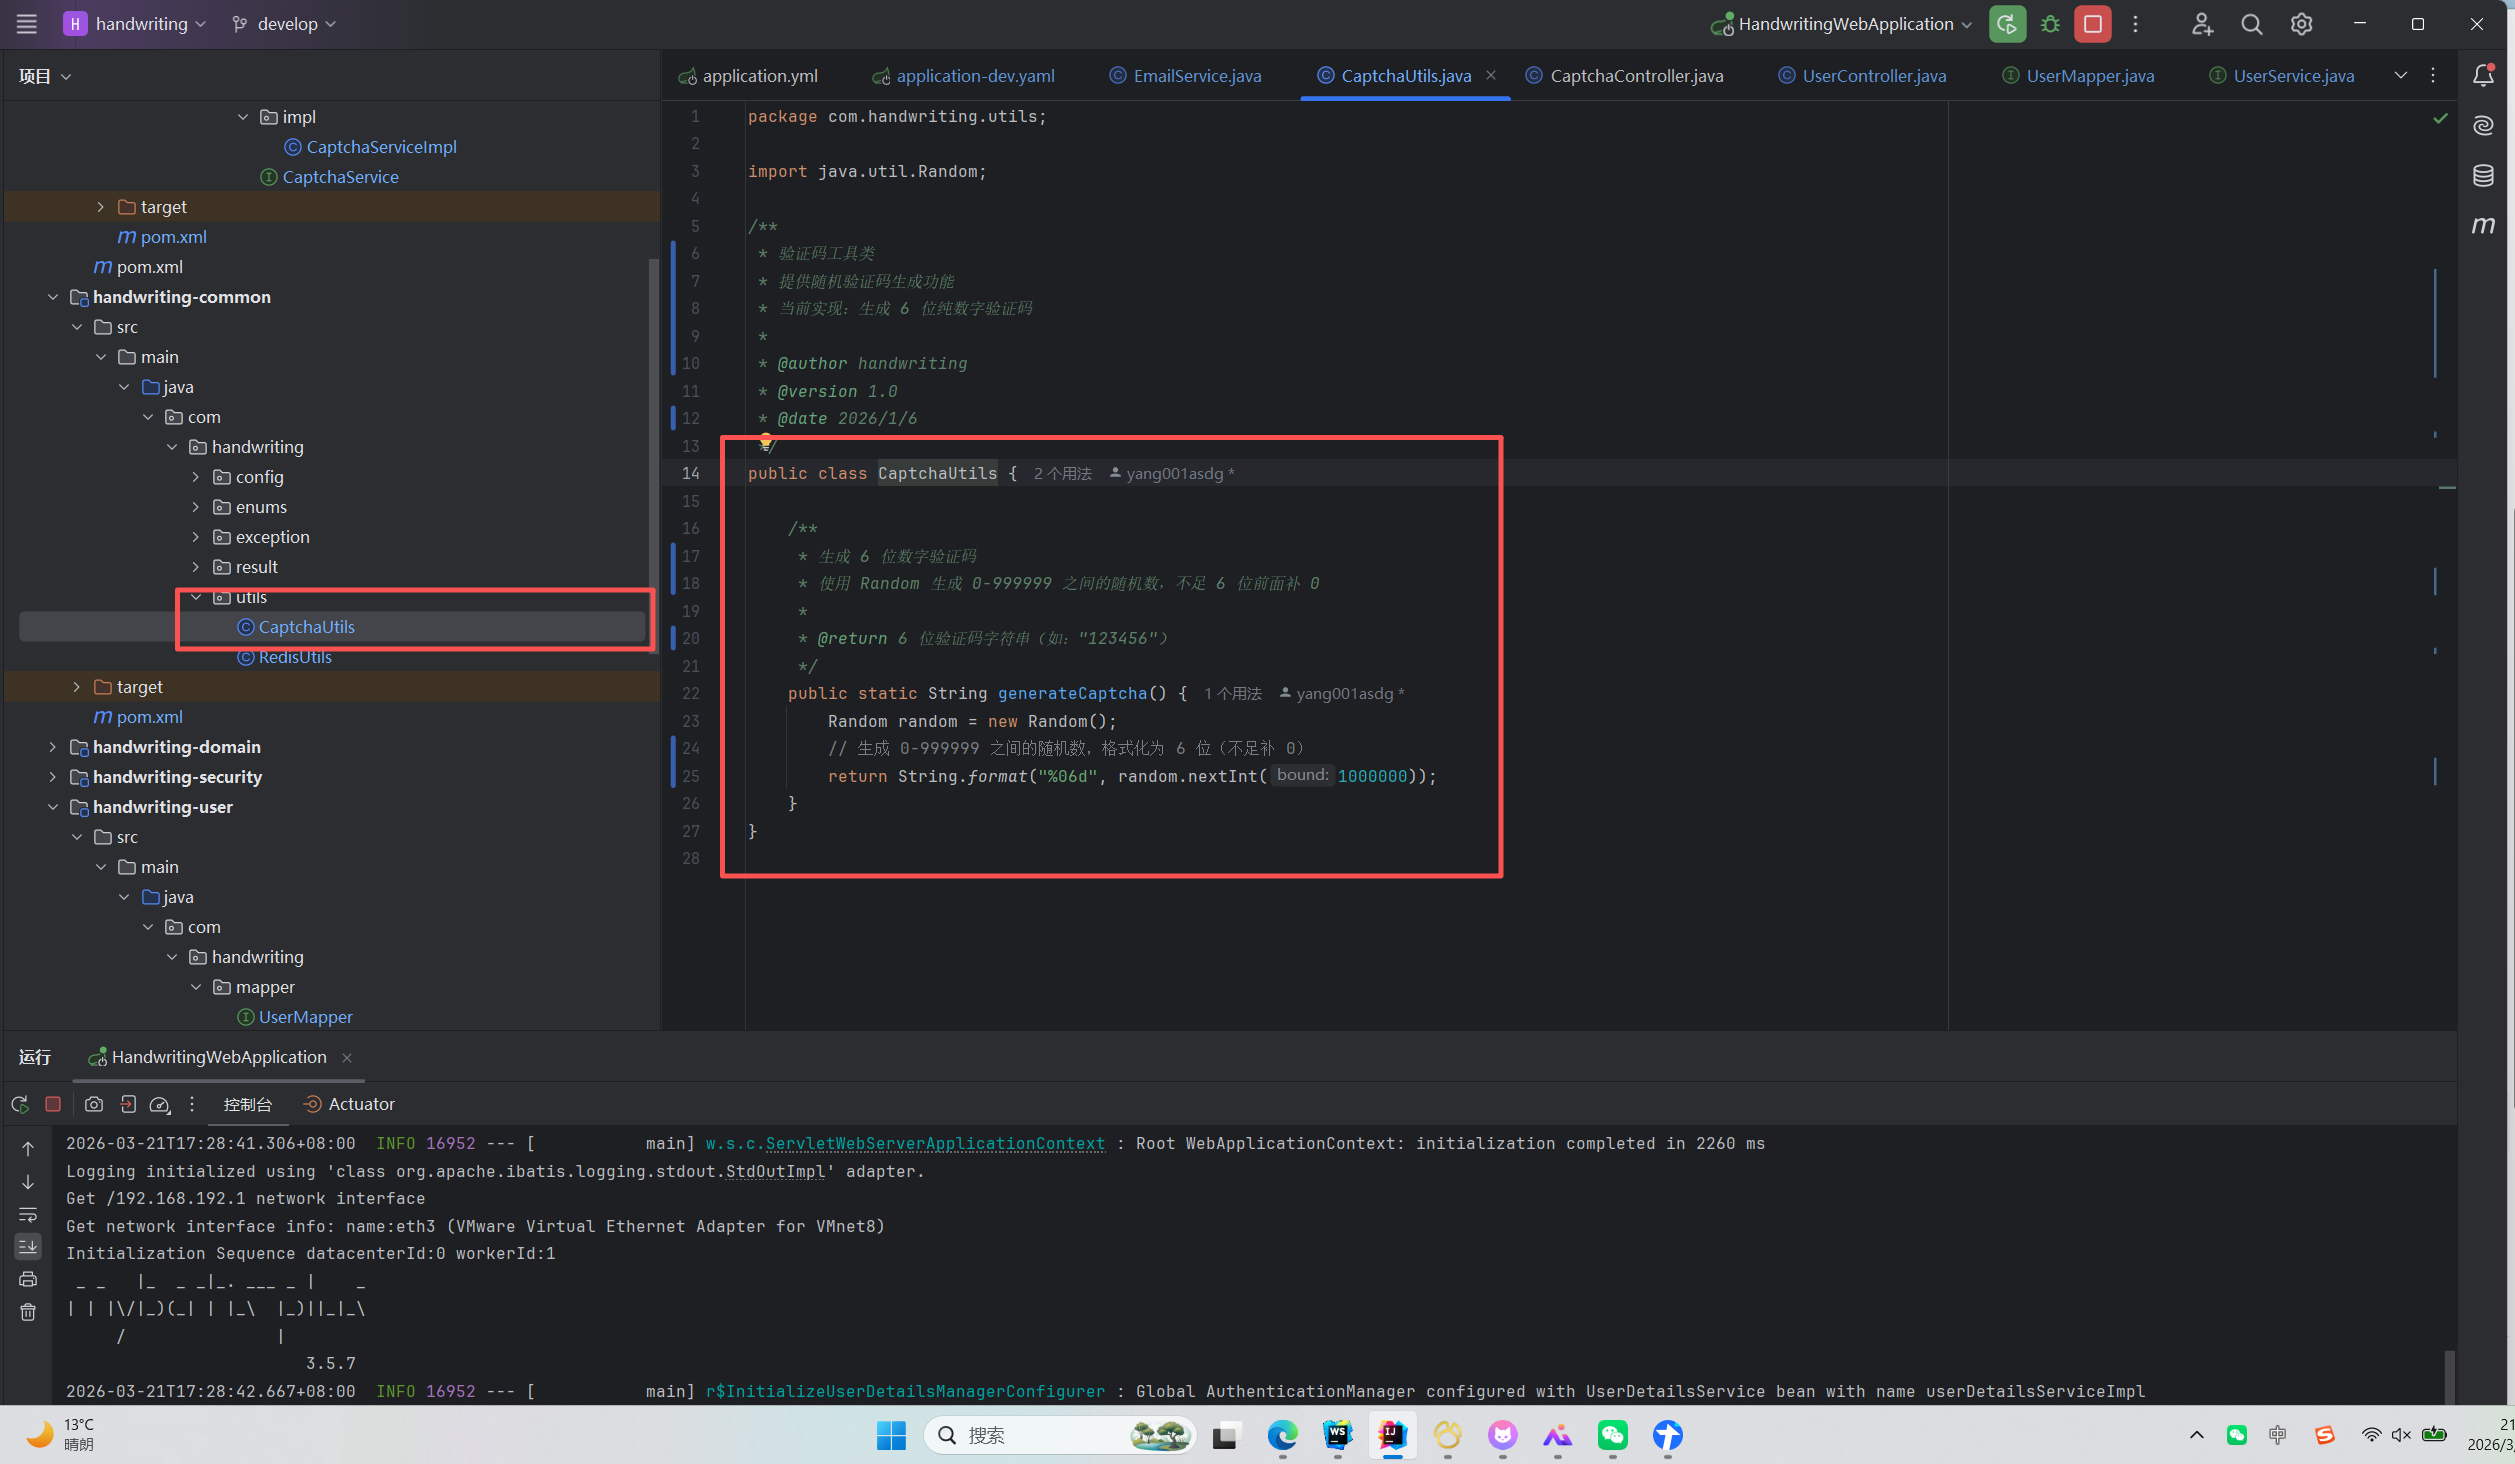The width and height of the screenshot is (2515, 1464).
Task: Click the thread dump camera icon
Action: click(93, 1104)
